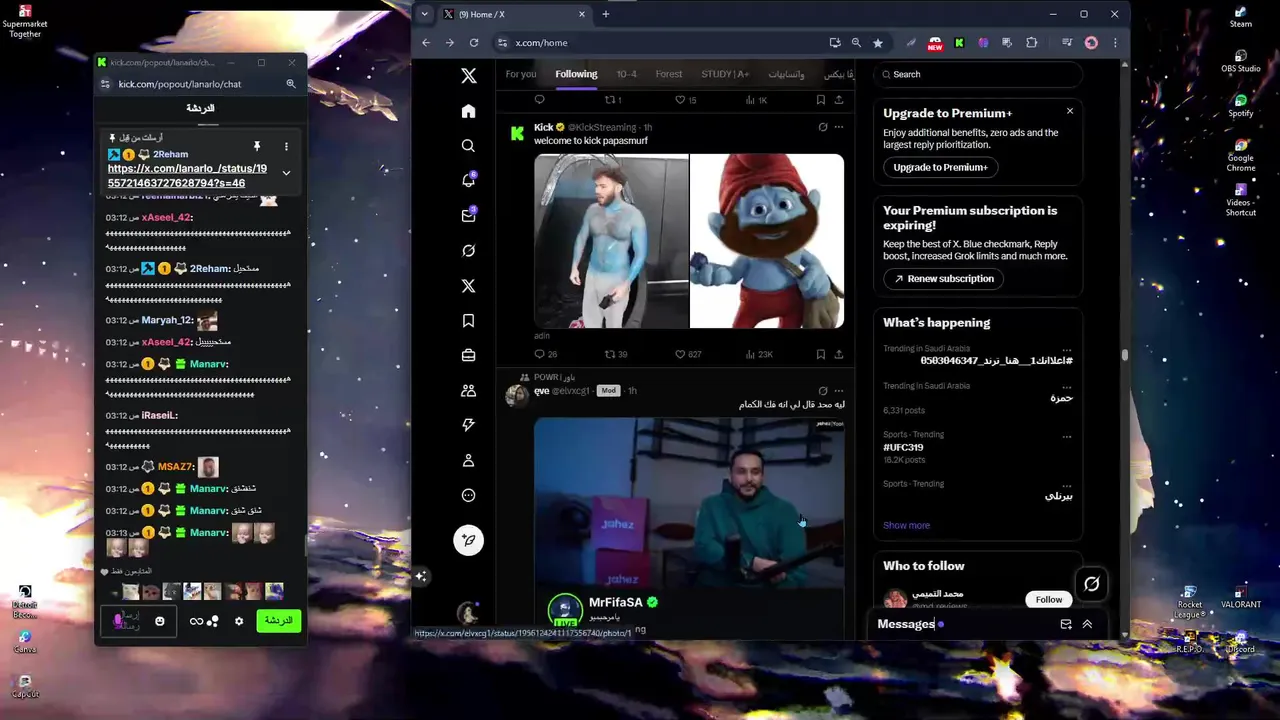Viewport: 1280px width, 720px height.
Task: Open X Home from the sidebar
Action: click(x=468, y=111)
